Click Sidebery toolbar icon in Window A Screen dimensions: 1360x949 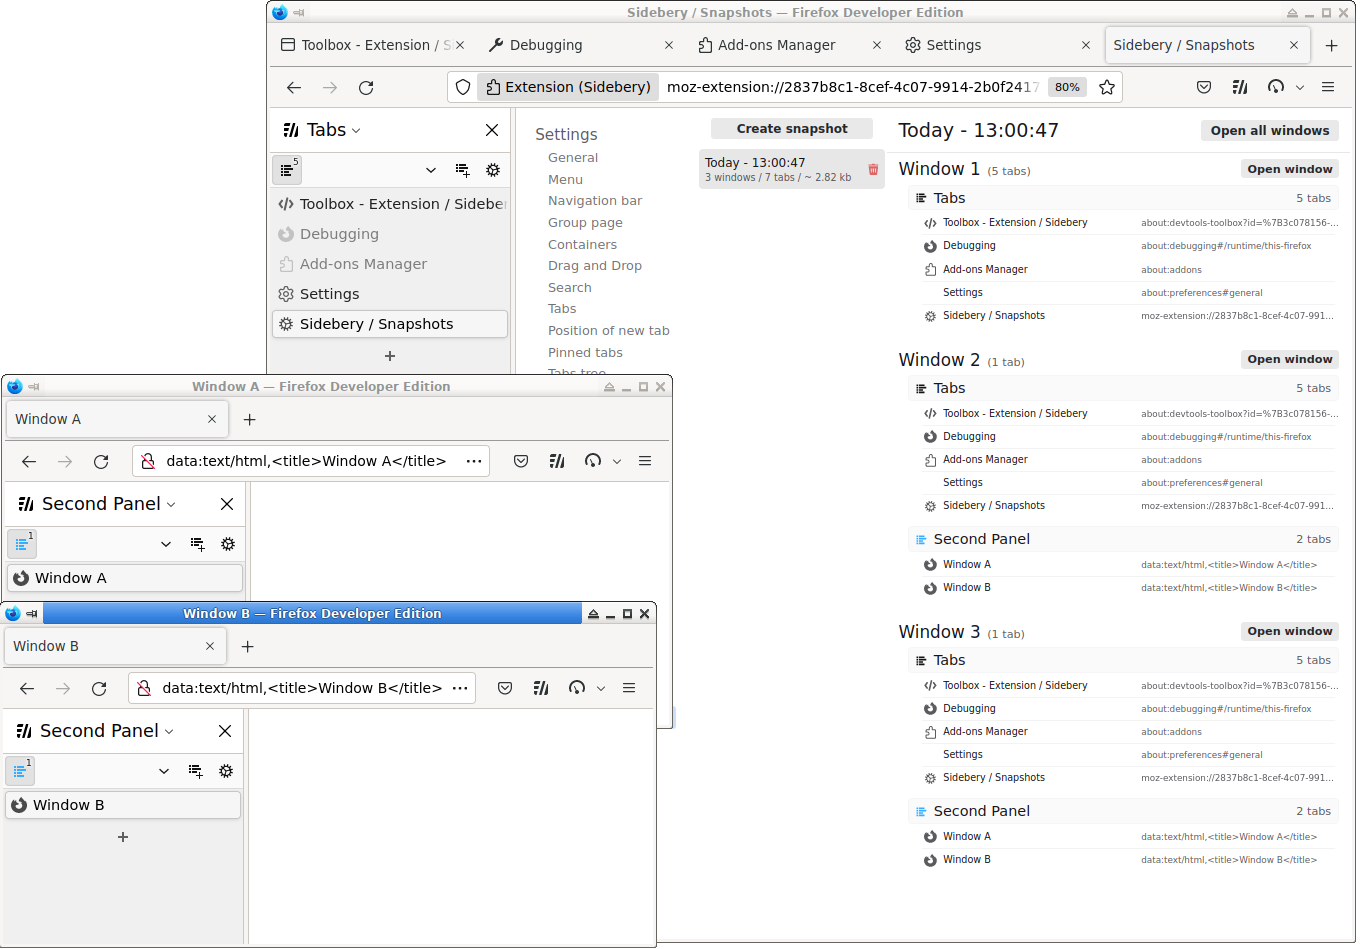557,461
